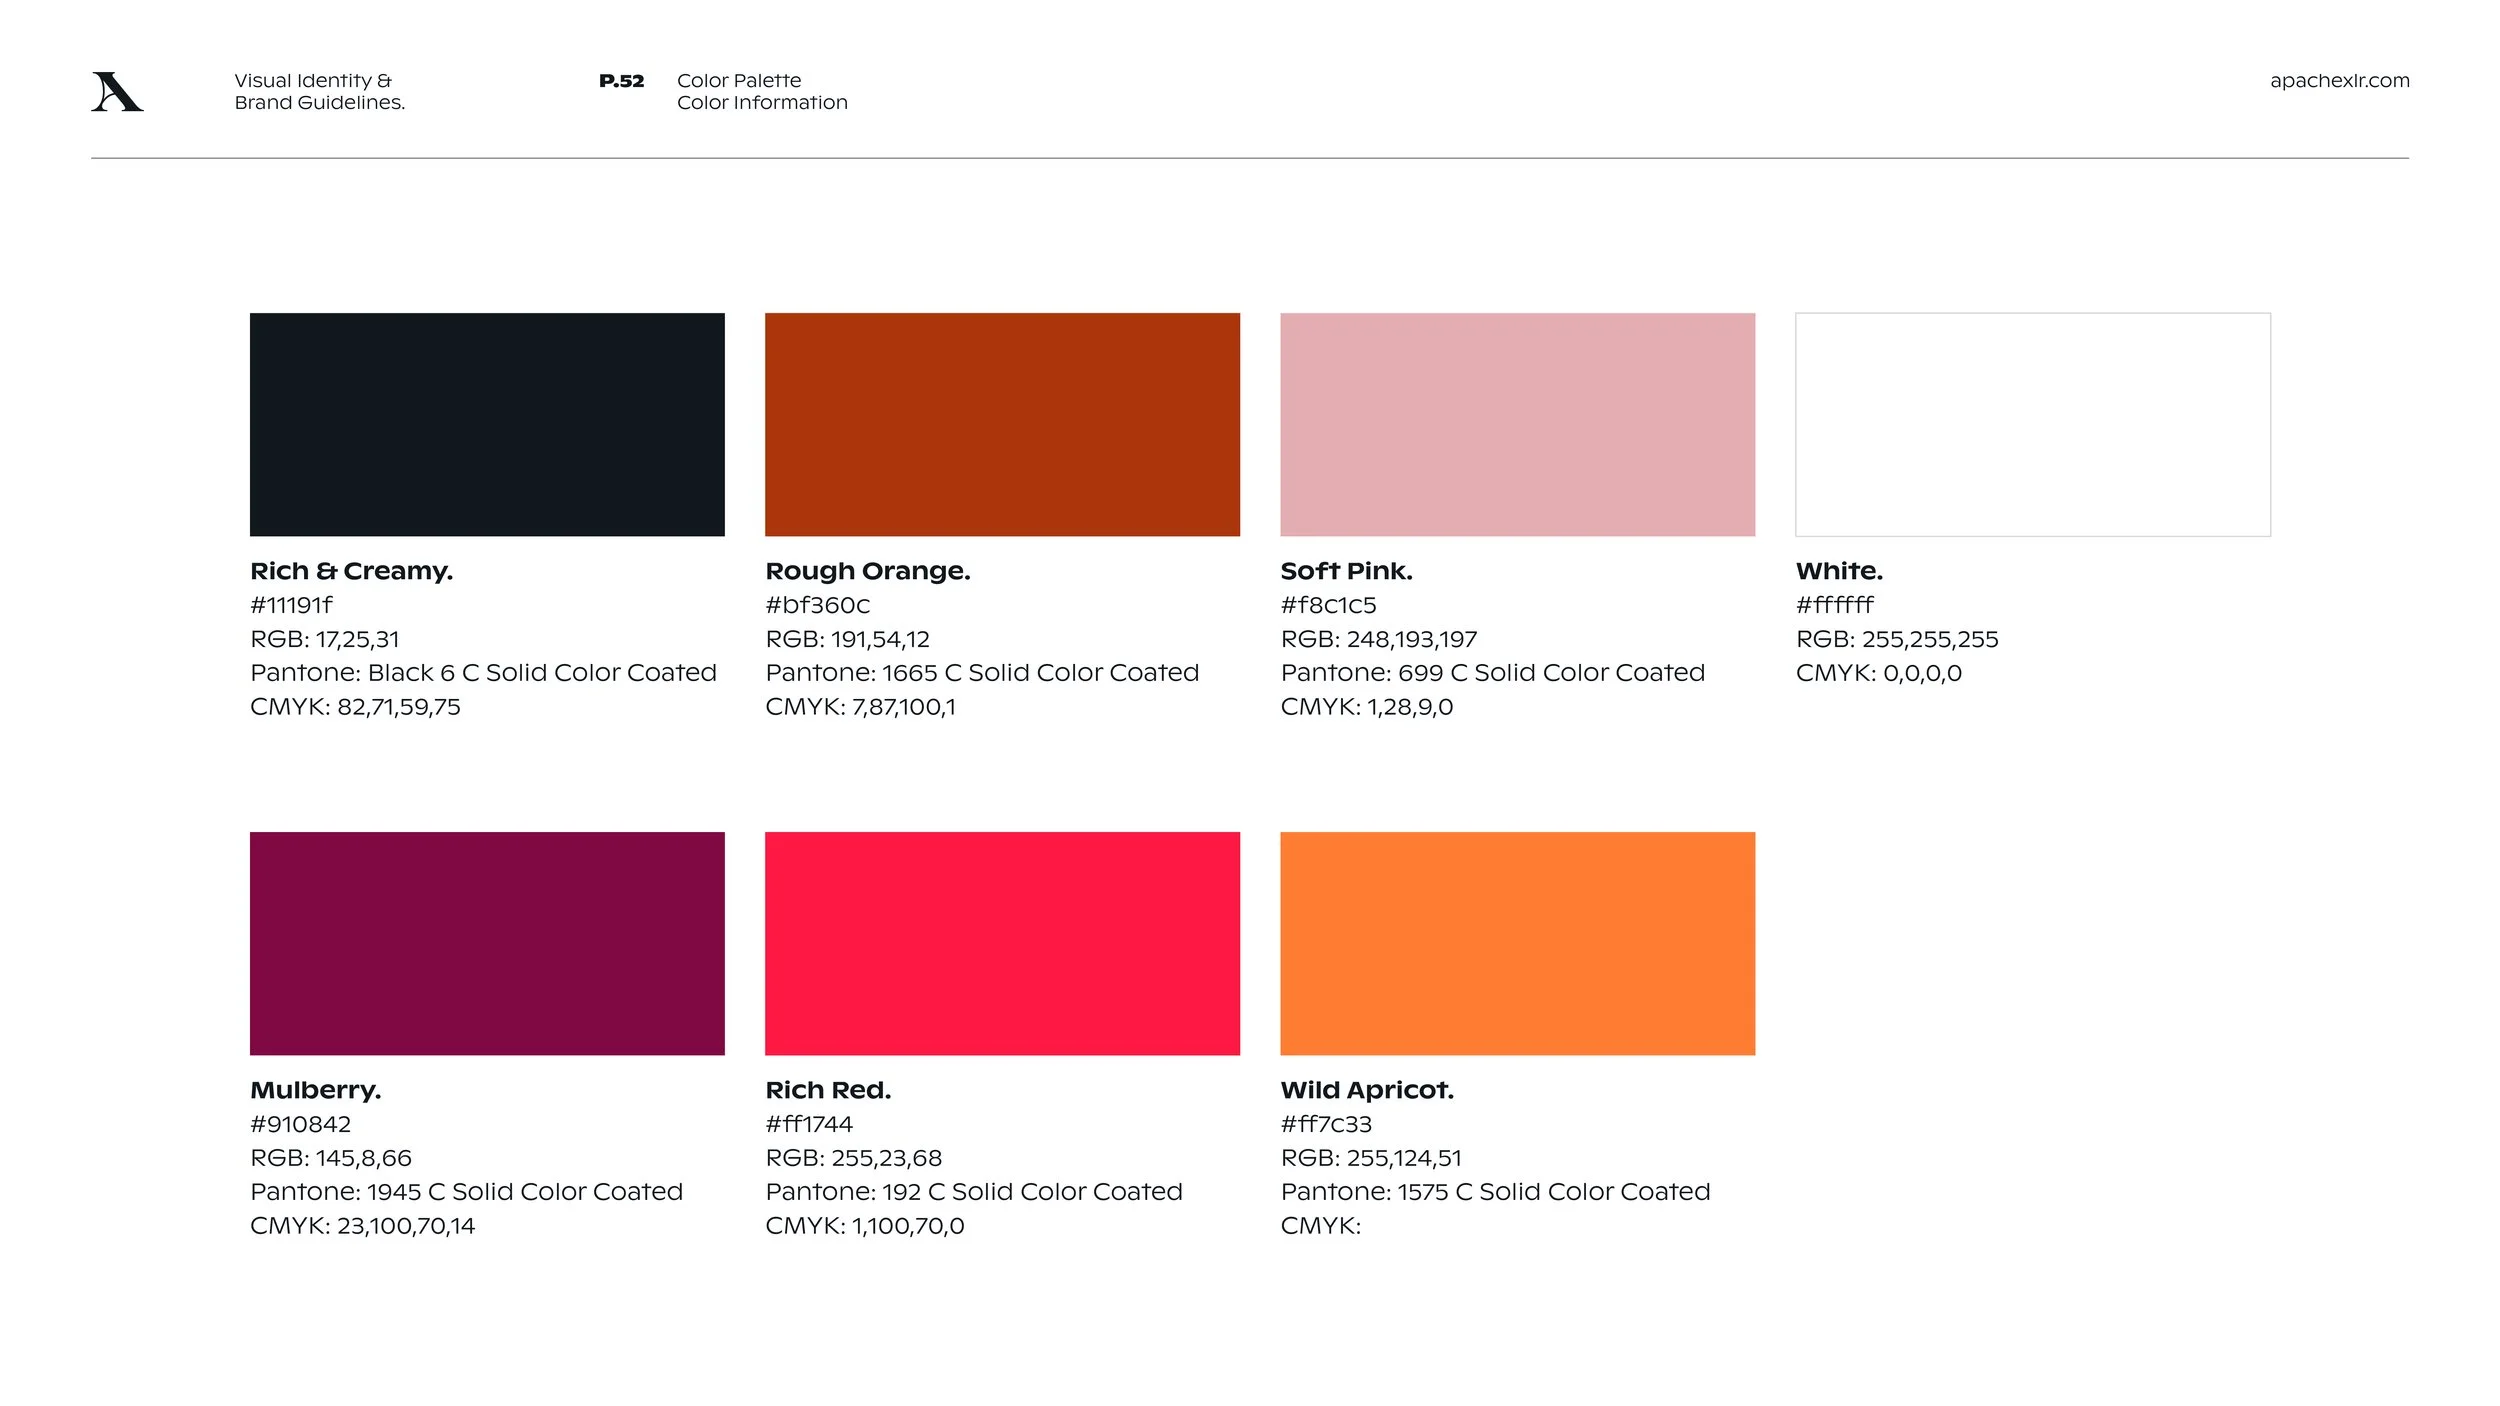Click the White color swatch box
The height and width of the screenshot is (1406, 2500).
pos(2032,424)
